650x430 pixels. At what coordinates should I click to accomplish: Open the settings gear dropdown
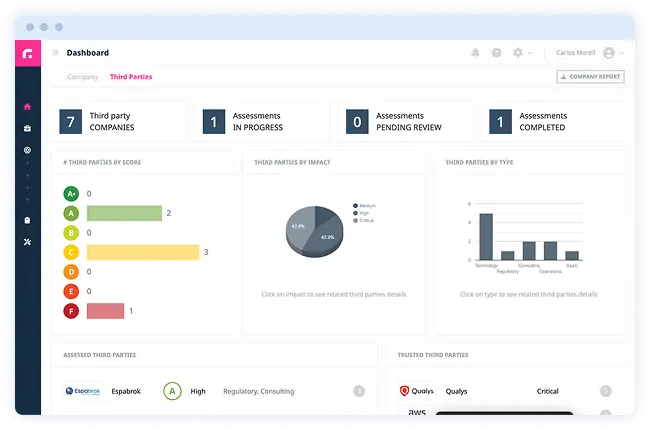click(520, 53)
